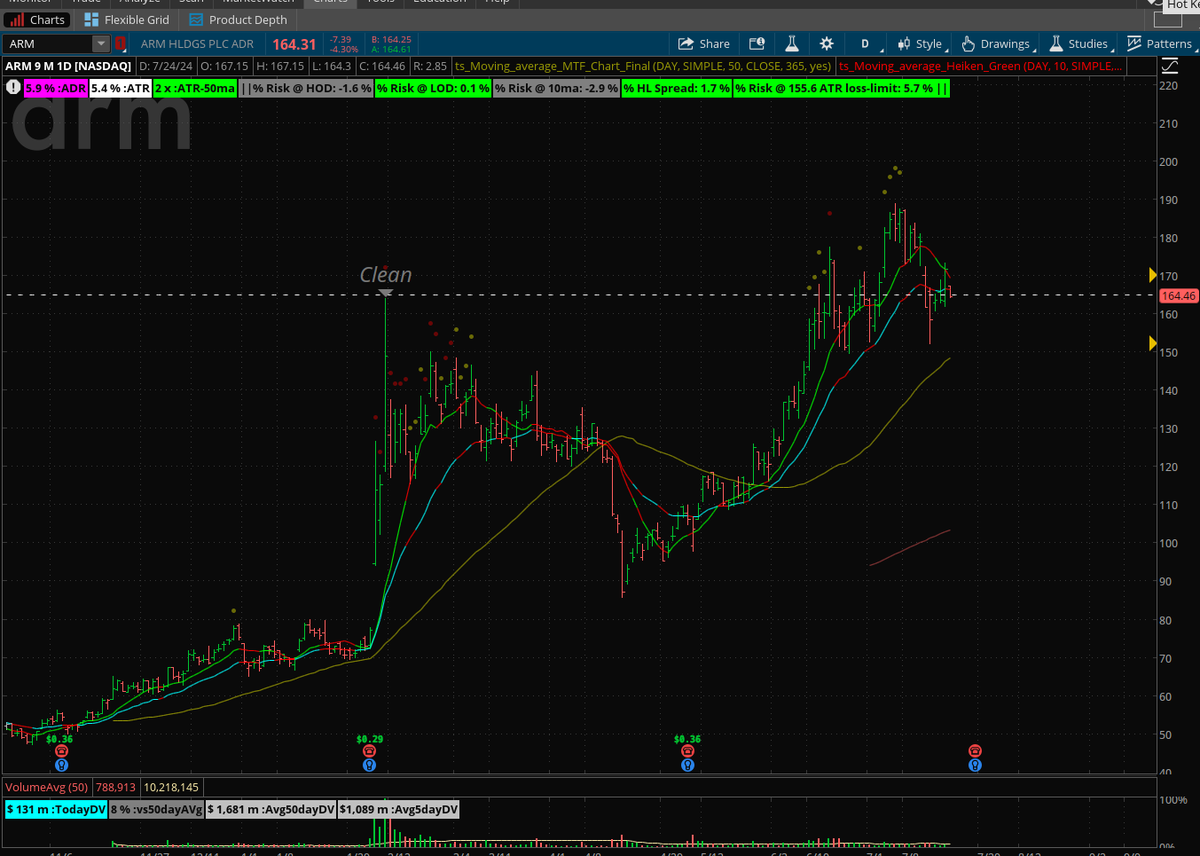
Task: Expand the ARM symbol dropdown arrow
Action: click(101, 44)
